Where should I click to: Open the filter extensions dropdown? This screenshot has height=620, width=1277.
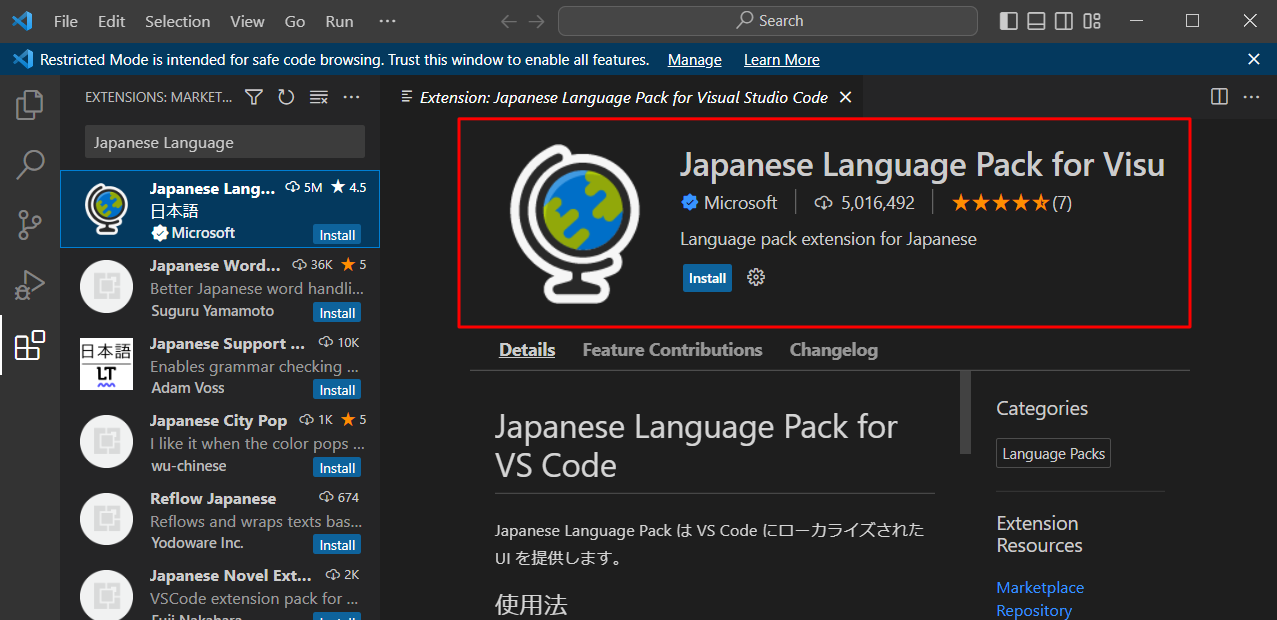tap(253, 96)
